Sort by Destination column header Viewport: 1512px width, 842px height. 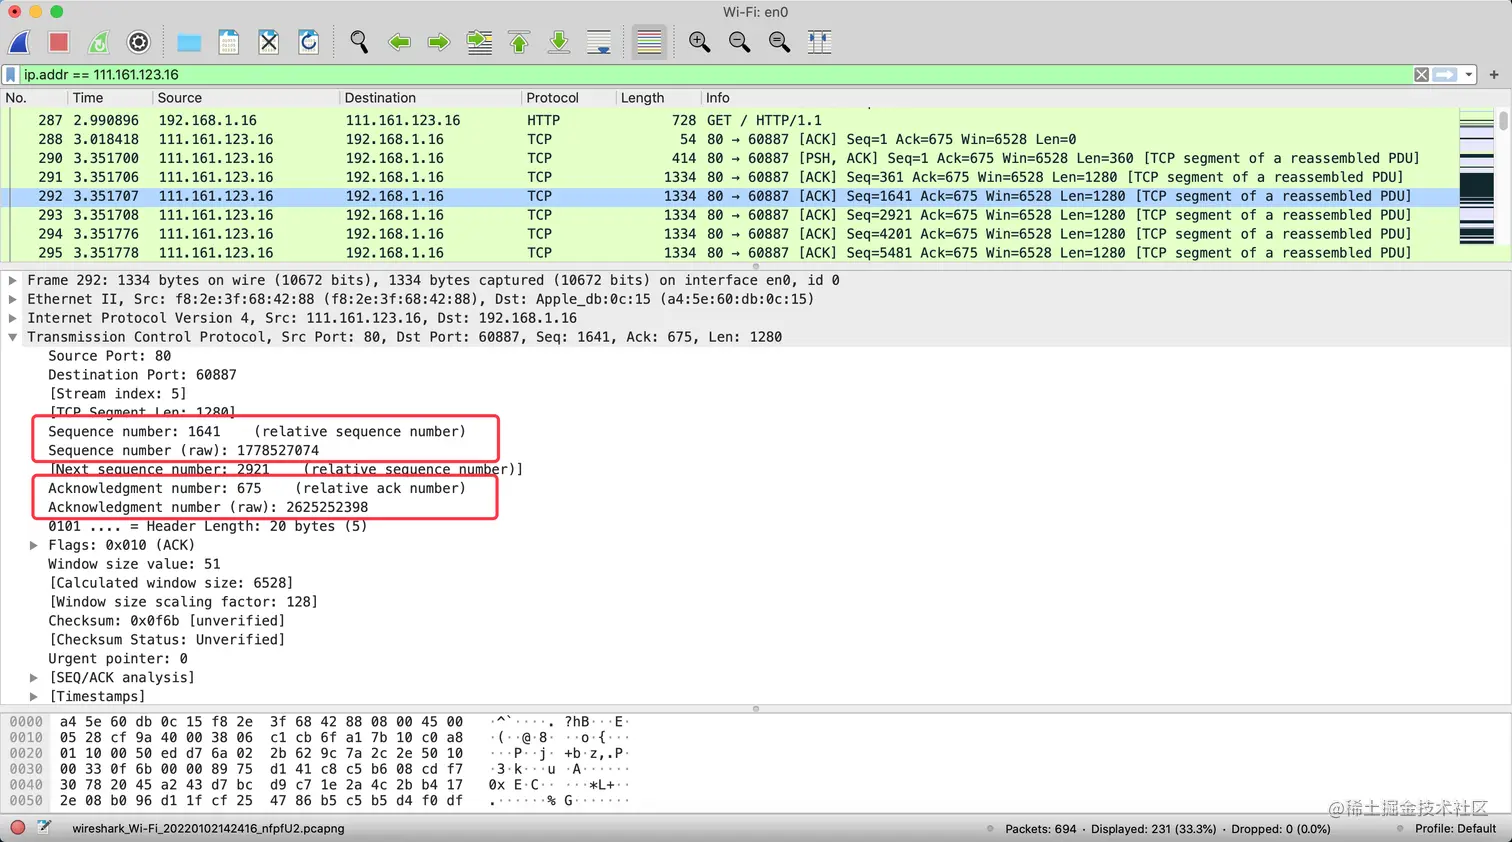(430, 98)
